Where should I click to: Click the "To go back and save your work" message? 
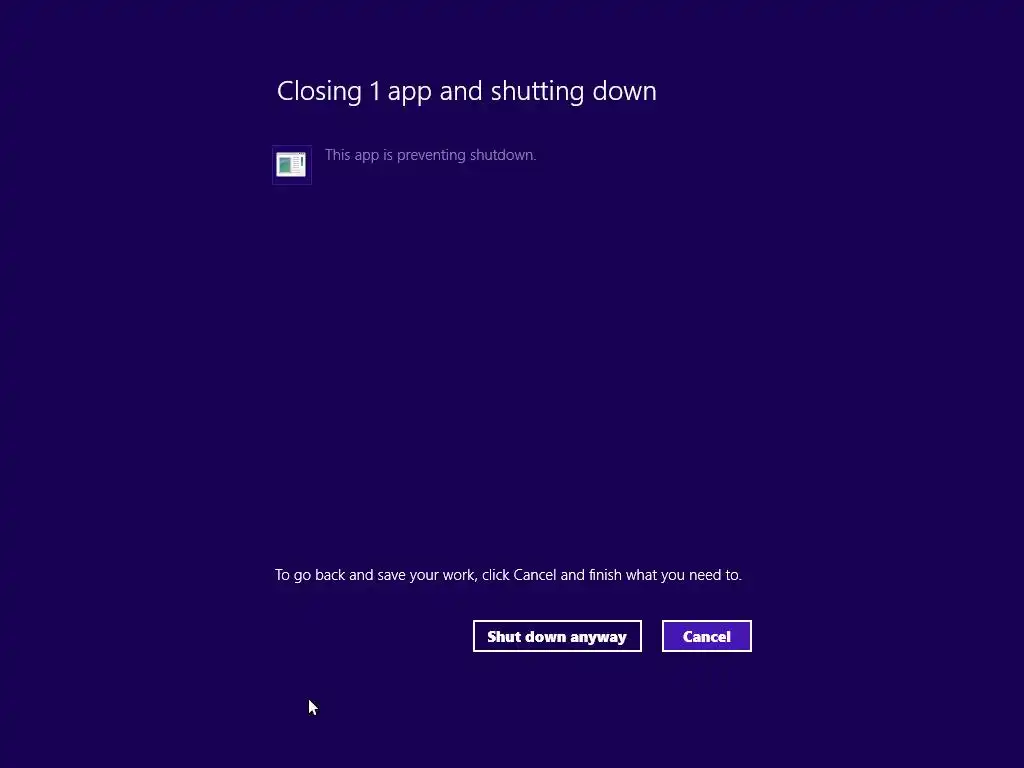coord(508,575)
